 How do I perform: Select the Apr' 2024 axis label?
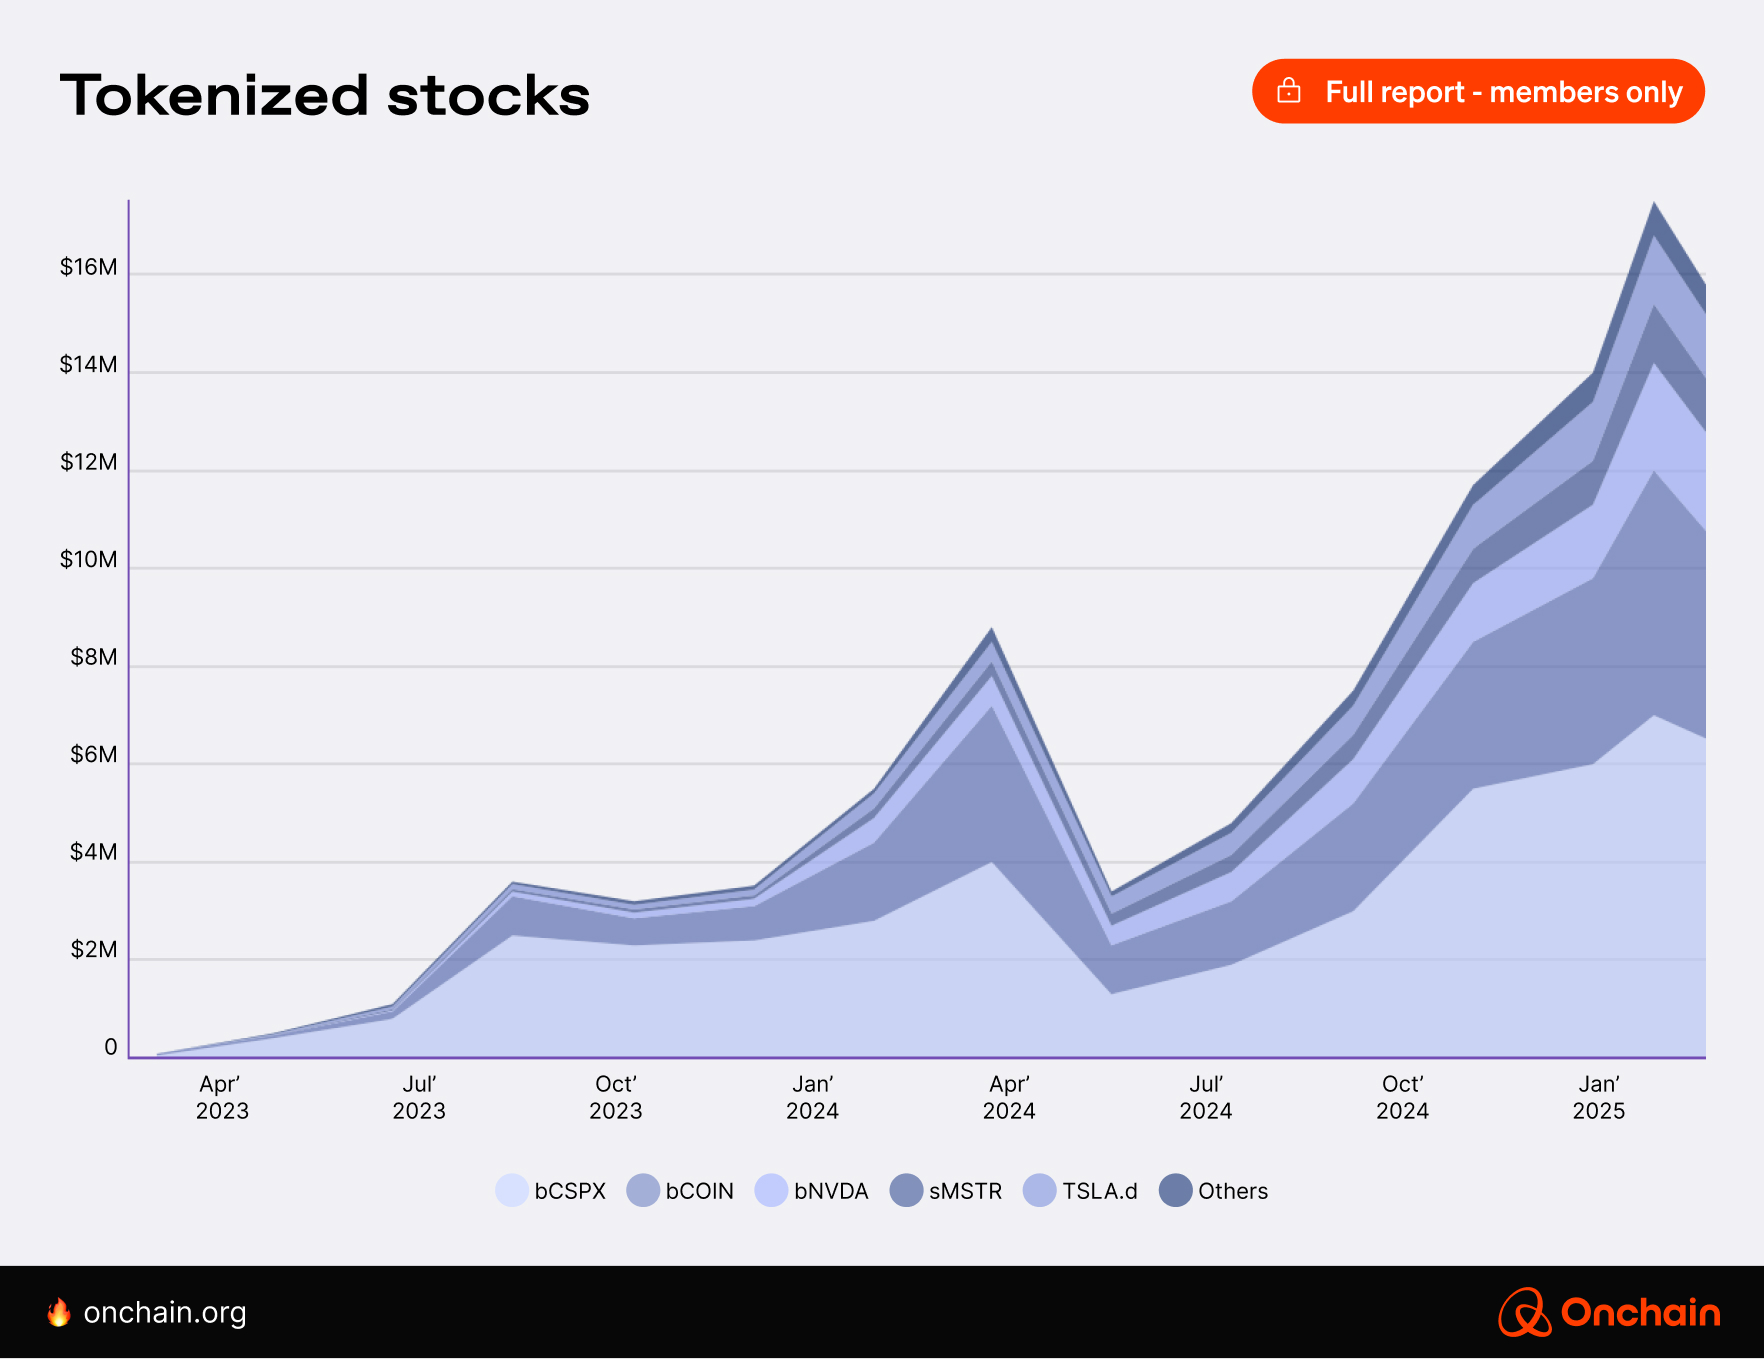click(1009, 1097)
